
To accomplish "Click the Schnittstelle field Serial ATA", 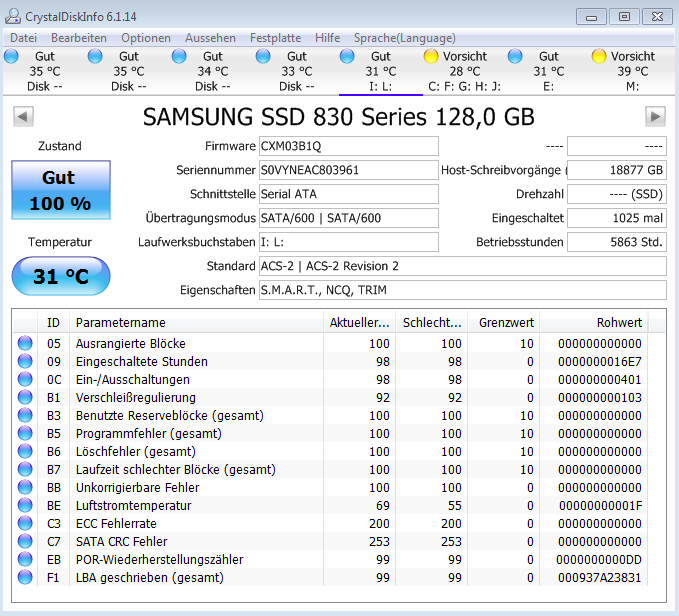I will click(349, 194).
